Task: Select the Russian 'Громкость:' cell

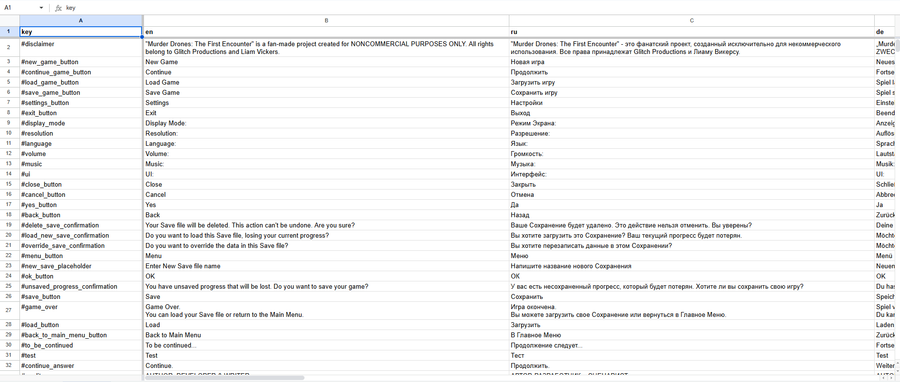Action: [x=691, y=154]
